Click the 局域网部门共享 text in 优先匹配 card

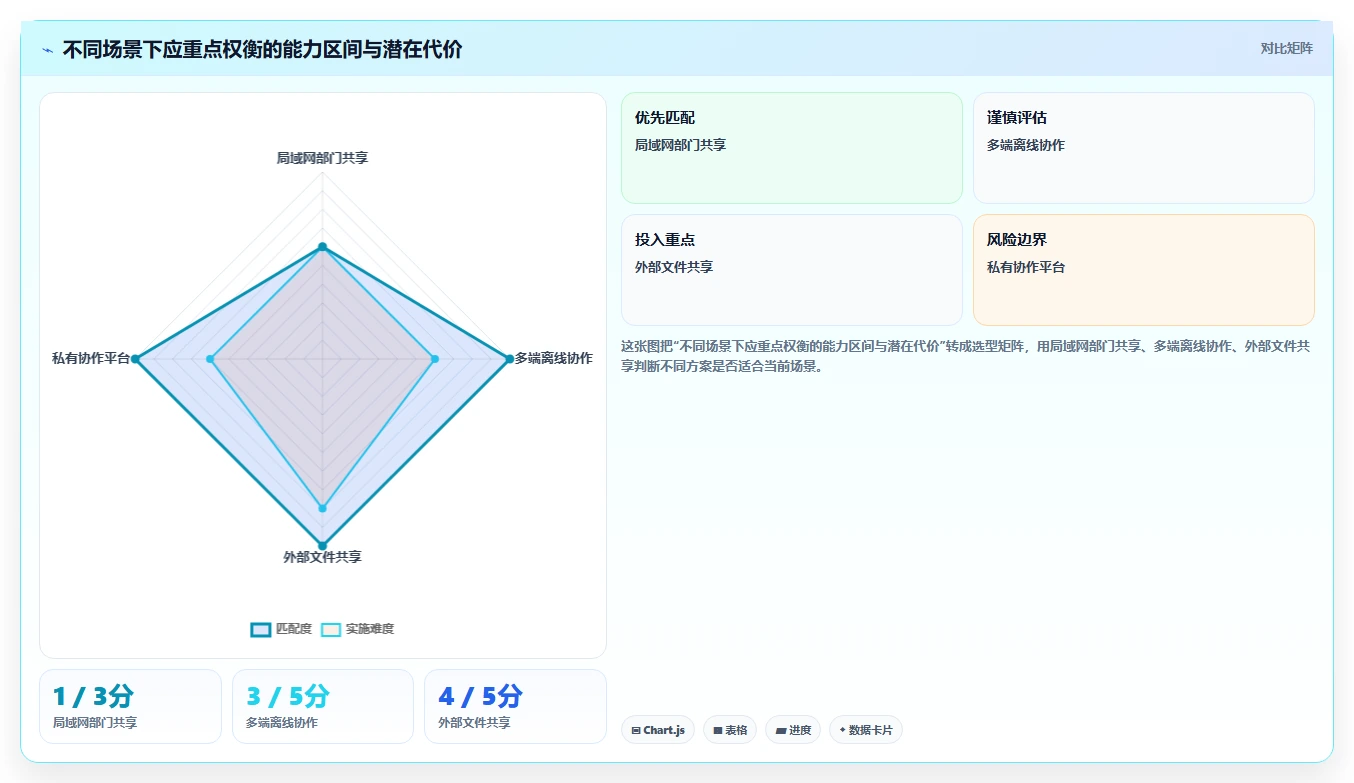(x=681, y=145)
